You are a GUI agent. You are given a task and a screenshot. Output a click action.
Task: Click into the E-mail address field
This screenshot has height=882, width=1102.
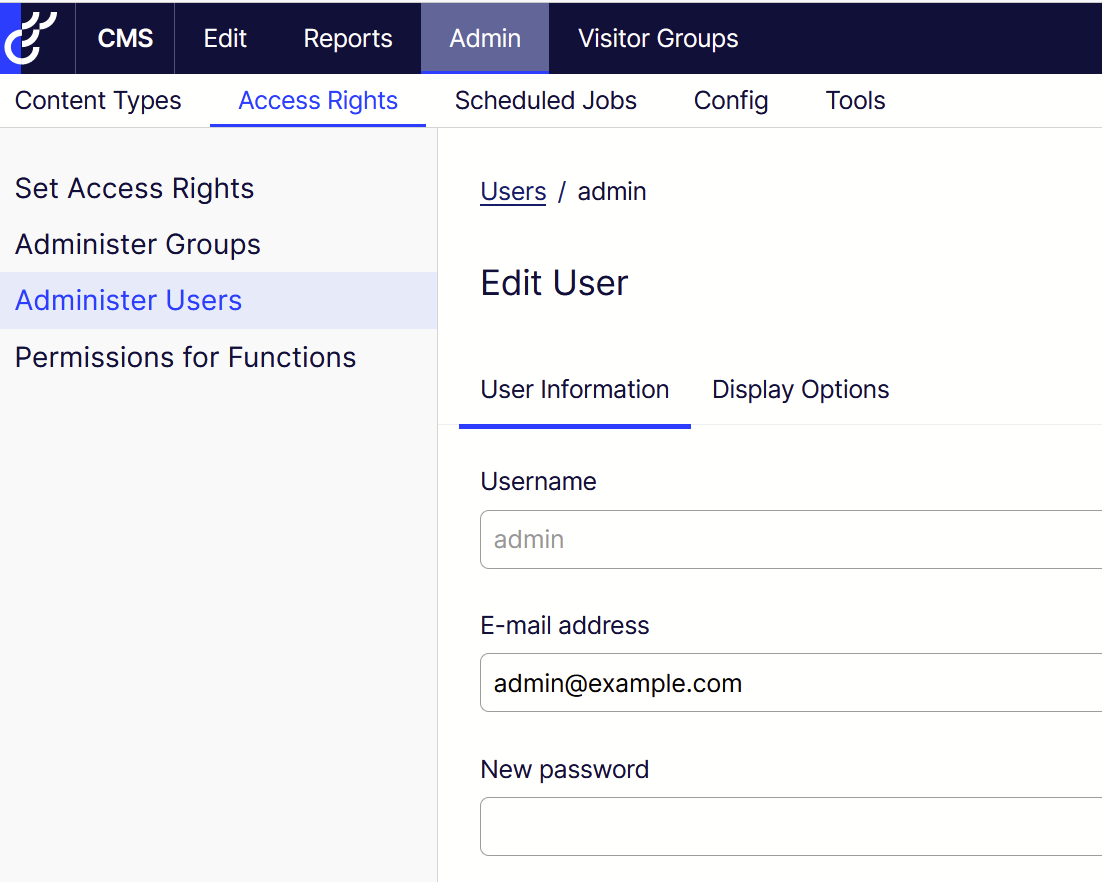[790, 683]
